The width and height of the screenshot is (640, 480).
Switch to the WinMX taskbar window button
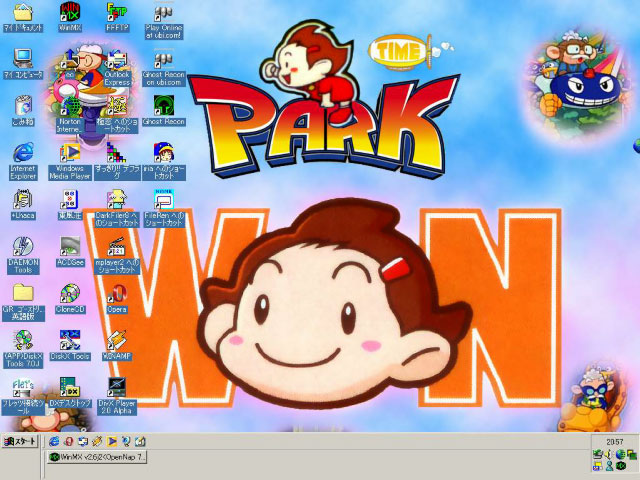(x=97, y=457)
